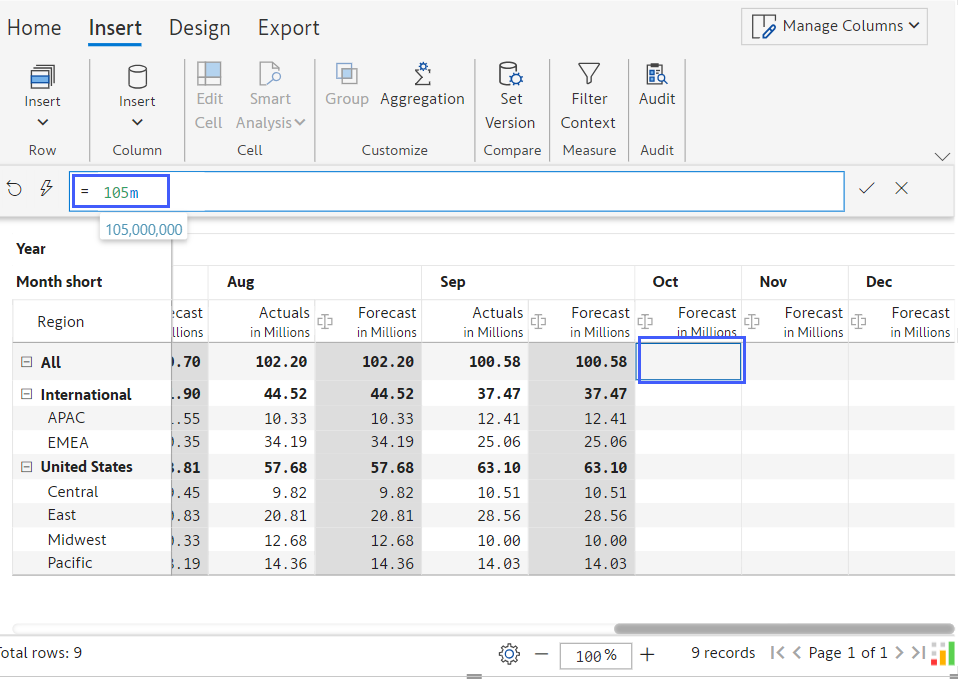This screenshot has height=681, width=958.
Task: Click the lightning bolt formula icon
Action: pos(46,188)
